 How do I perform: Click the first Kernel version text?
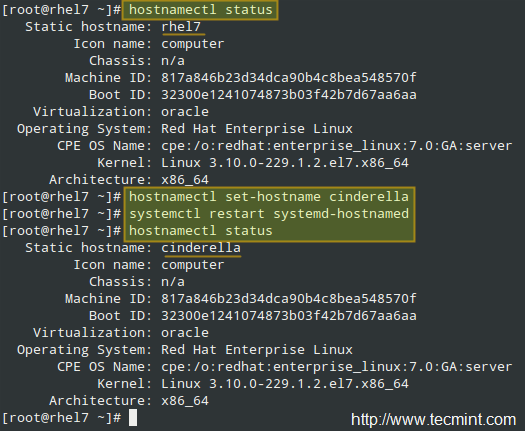(x=285, y=163)
